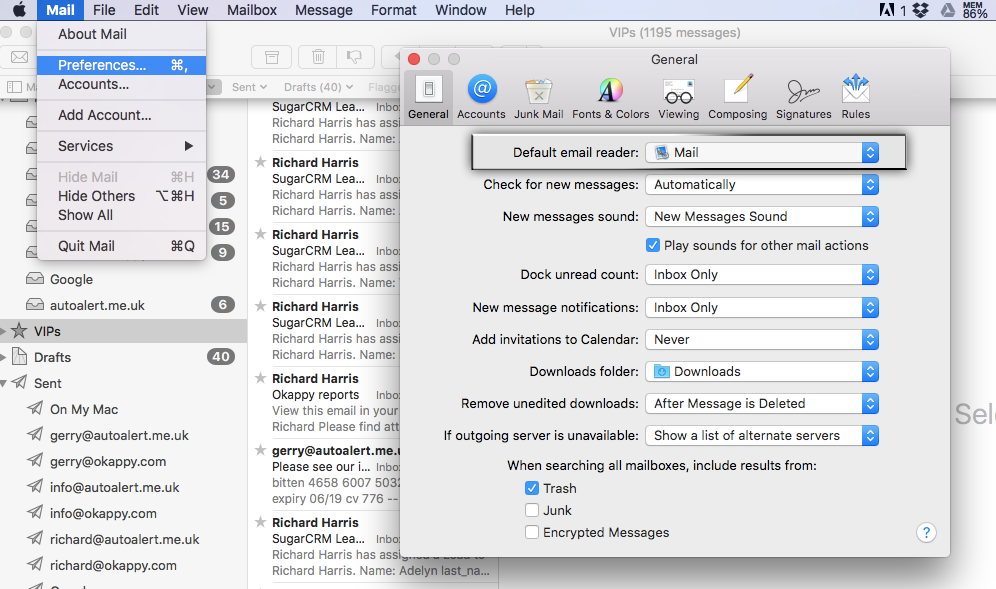
Task: Click the Sent favorites bar button
Action: tap(249, 87)
